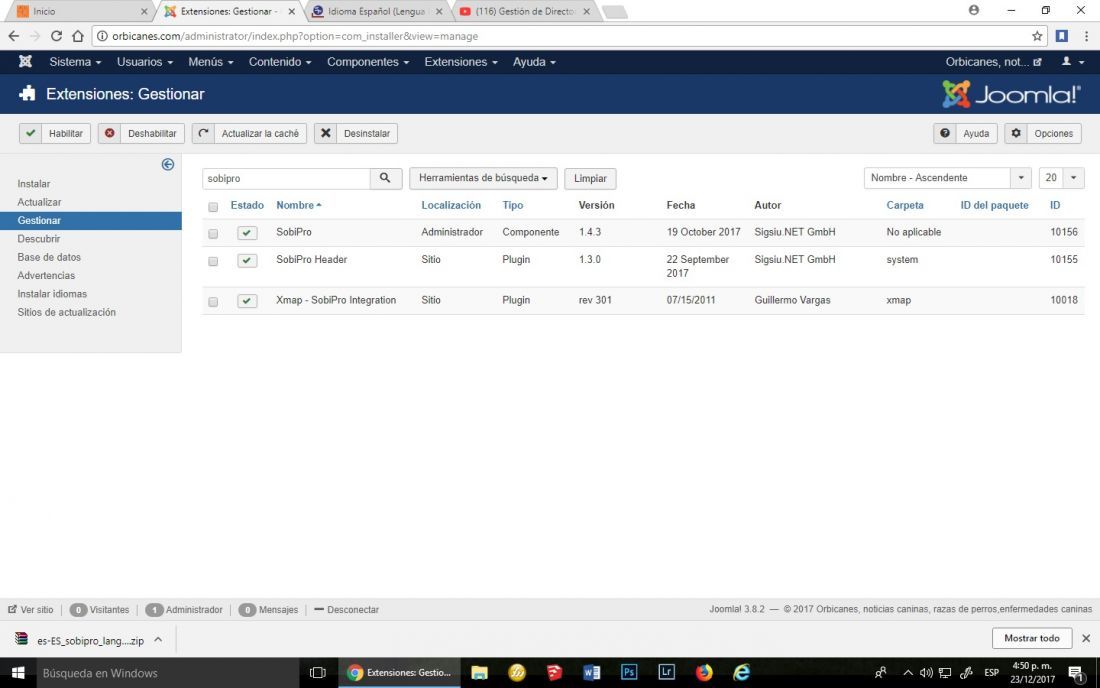Launch Photoshop from the taskbar
1100x688 pixels.
(629, 672)
